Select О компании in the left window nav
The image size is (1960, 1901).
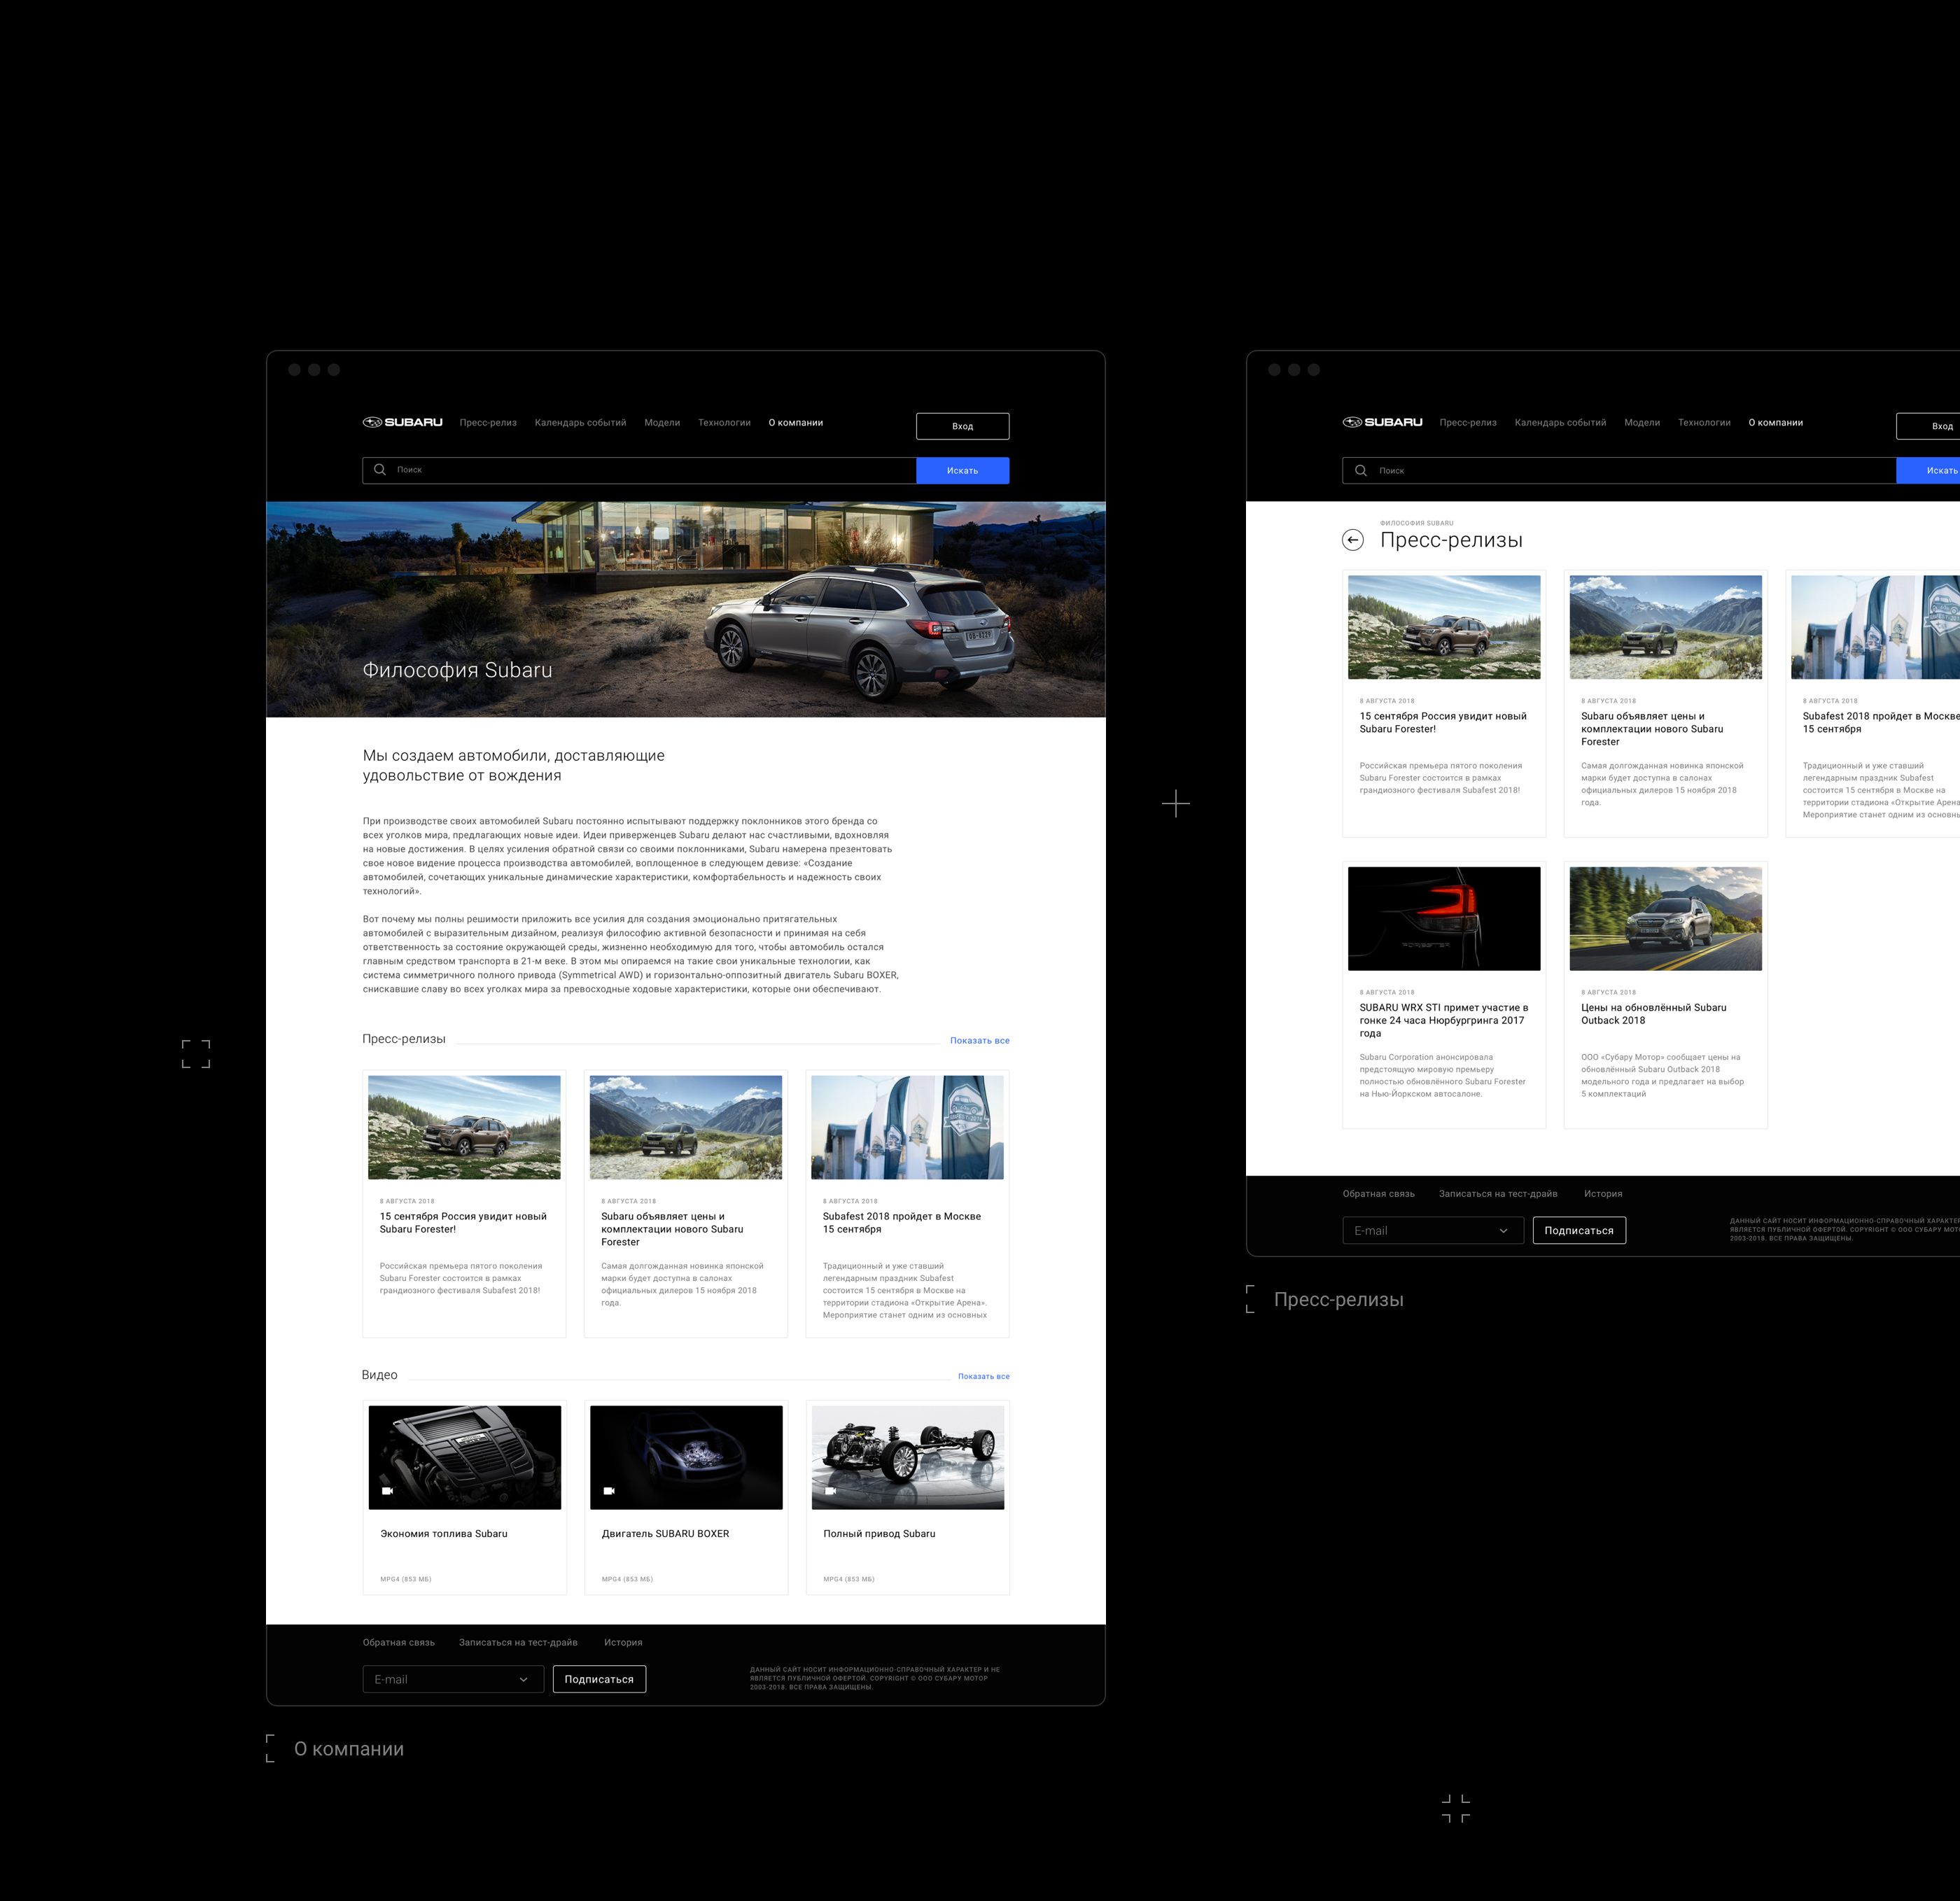tap(796, 423)
